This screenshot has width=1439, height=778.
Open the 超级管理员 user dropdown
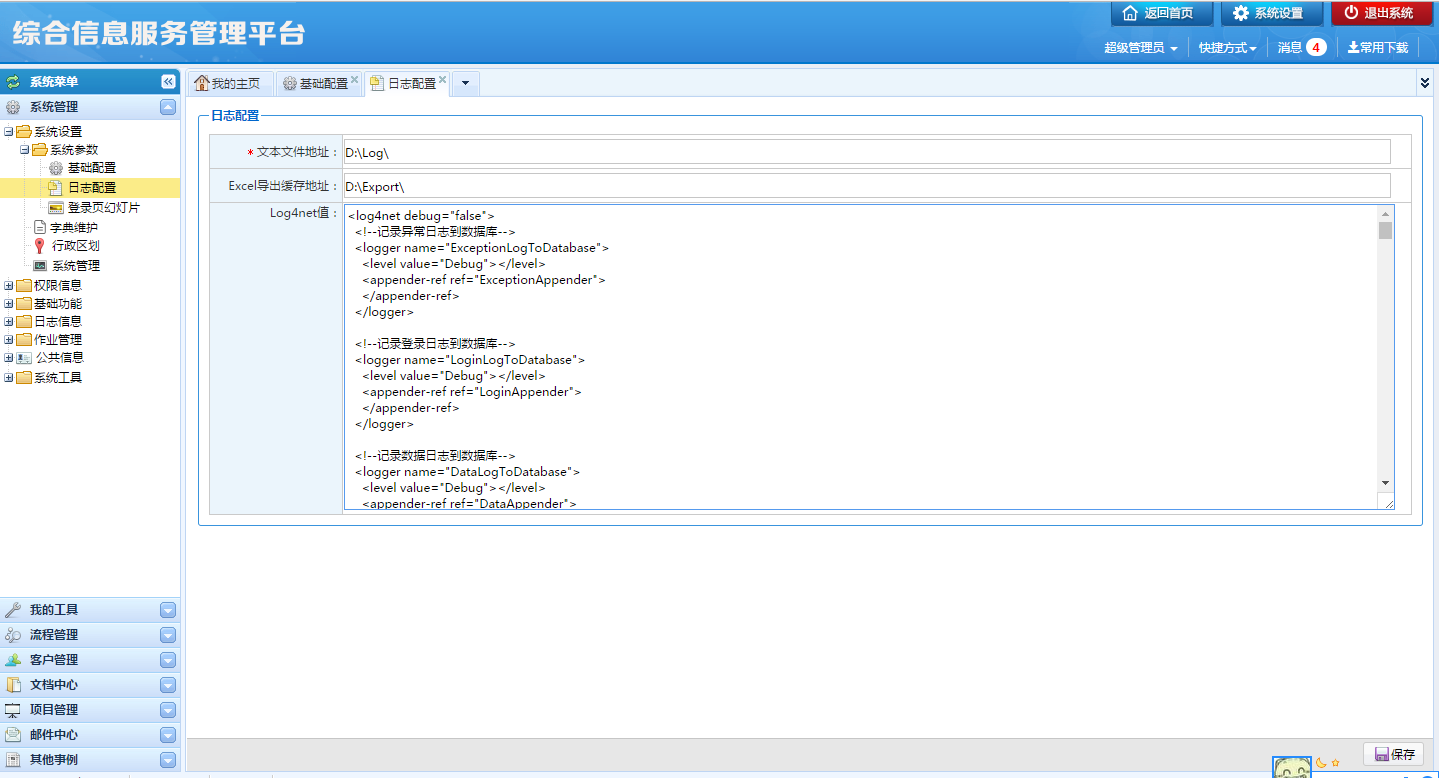1140,47
